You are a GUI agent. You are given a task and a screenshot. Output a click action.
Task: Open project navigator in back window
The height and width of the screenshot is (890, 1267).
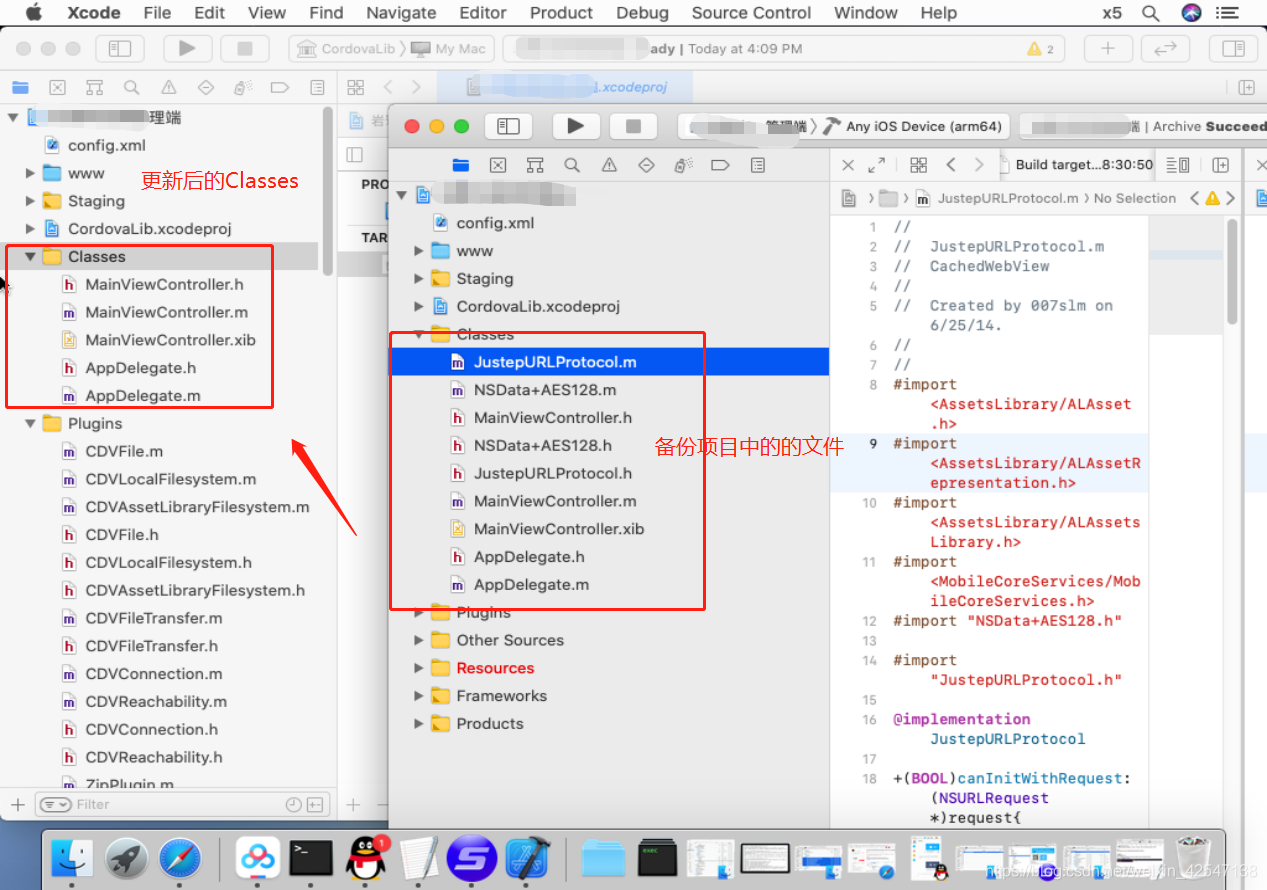pos(20,87)
